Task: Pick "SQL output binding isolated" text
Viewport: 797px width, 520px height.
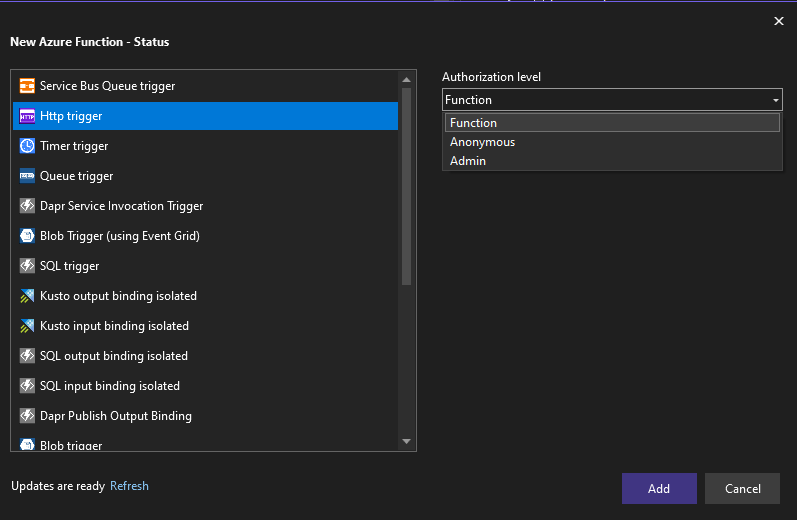Action: (x=114, y=356)
